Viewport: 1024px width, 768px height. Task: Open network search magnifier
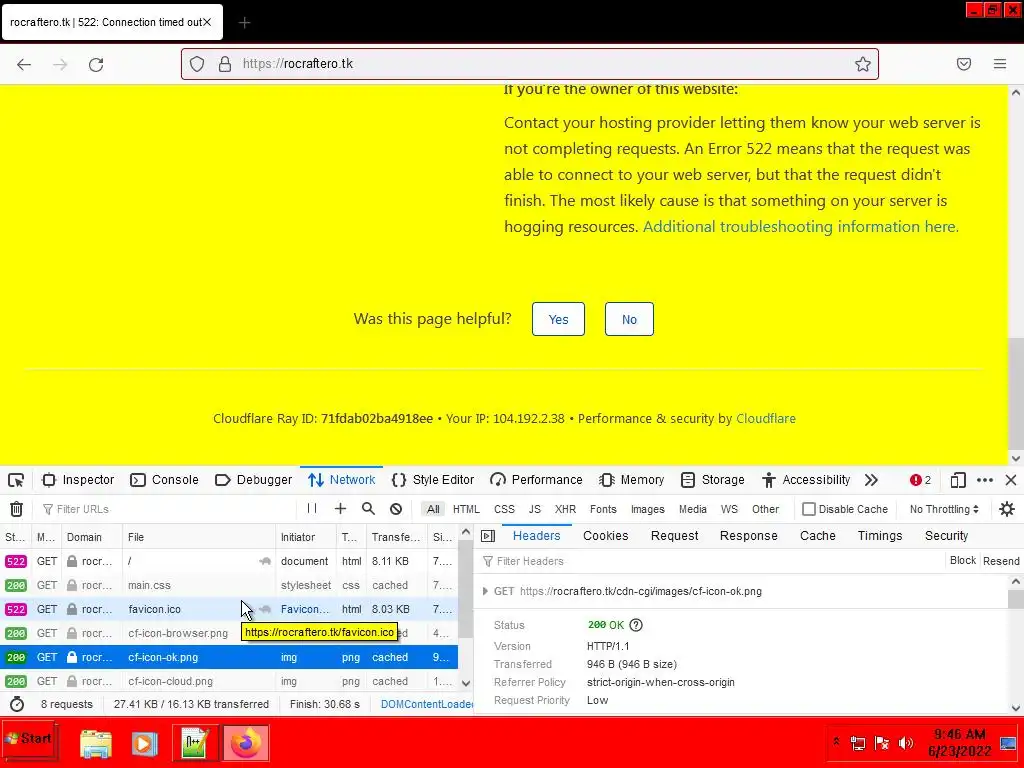point(368,508)
